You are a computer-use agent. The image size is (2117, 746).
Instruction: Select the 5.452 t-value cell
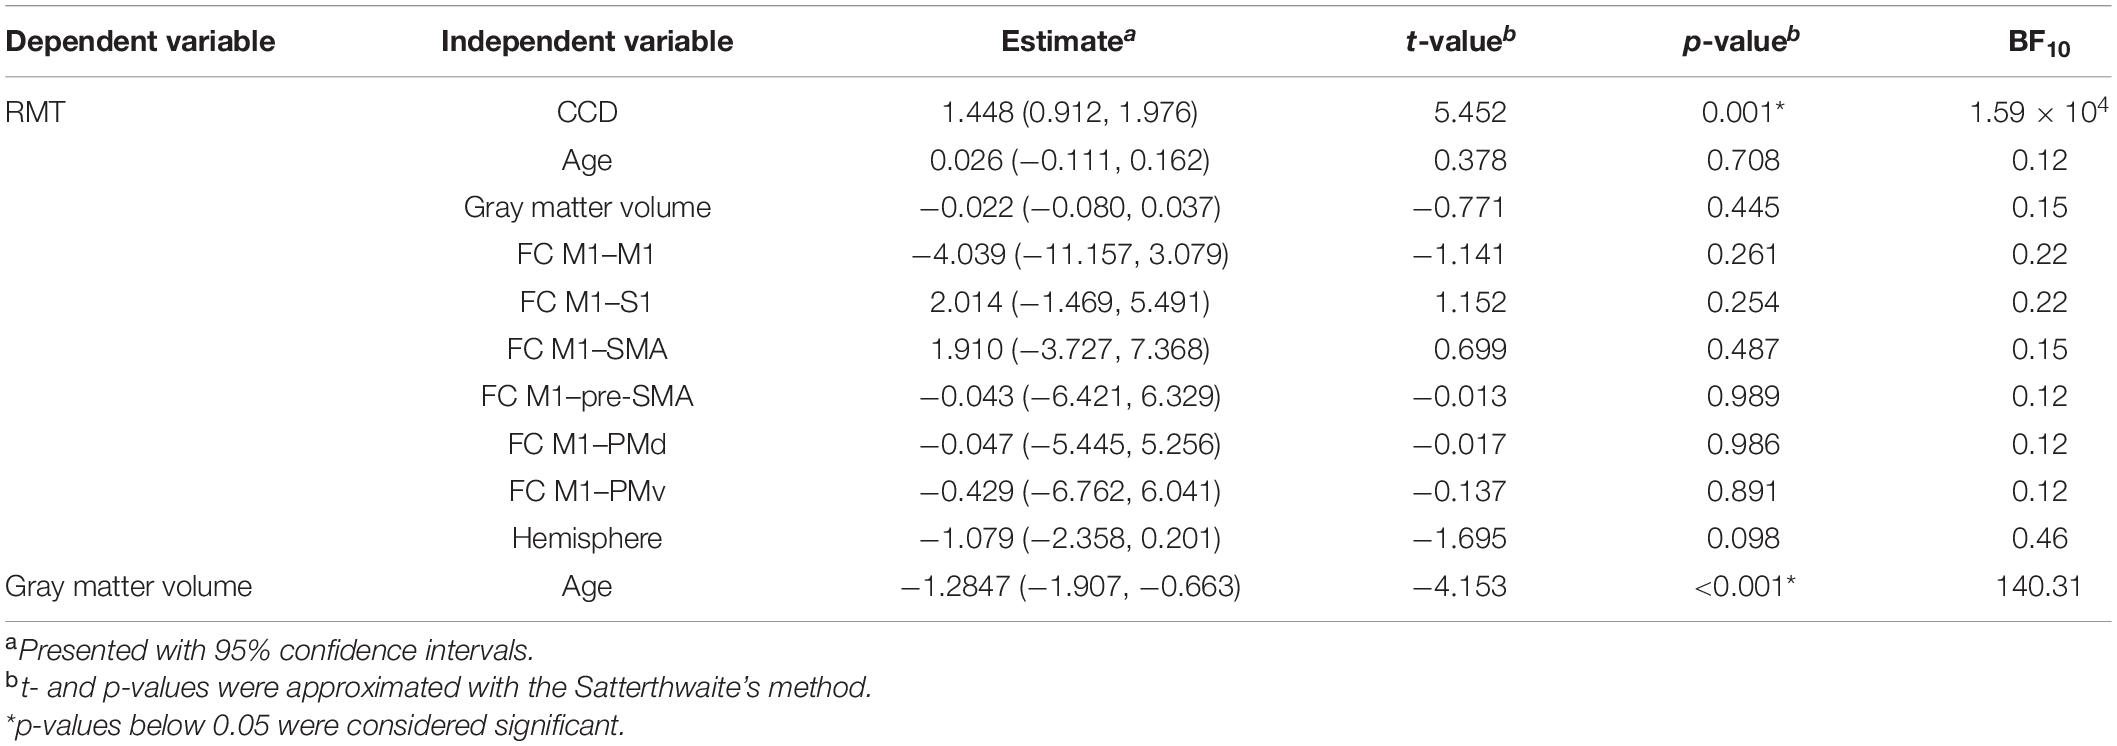point(1468,112)
